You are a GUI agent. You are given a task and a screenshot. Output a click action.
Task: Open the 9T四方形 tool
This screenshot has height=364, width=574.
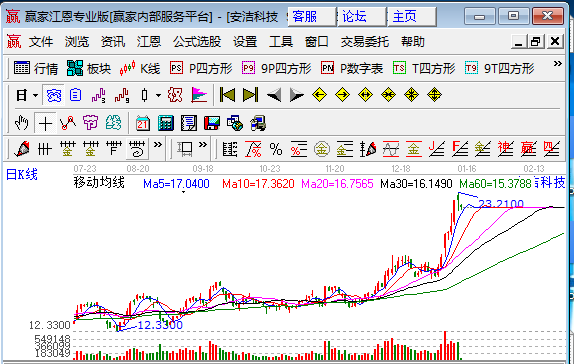pos(499,68)
